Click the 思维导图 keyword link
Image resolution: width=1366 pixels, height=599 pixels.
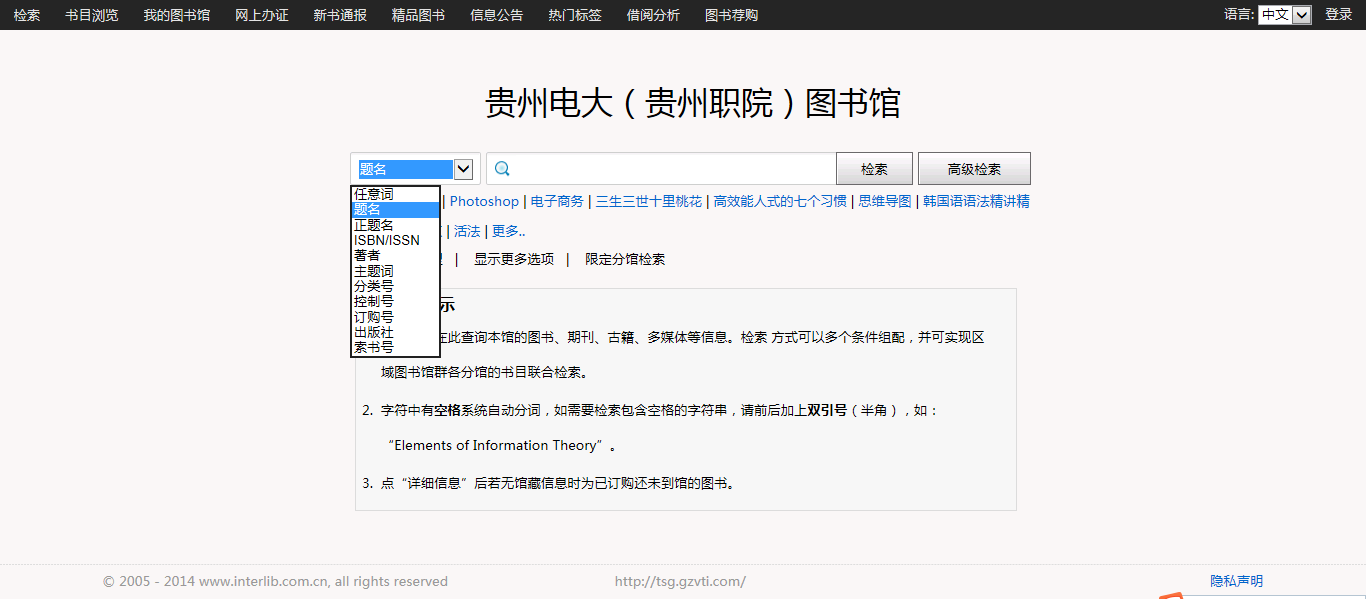(885, 202)
